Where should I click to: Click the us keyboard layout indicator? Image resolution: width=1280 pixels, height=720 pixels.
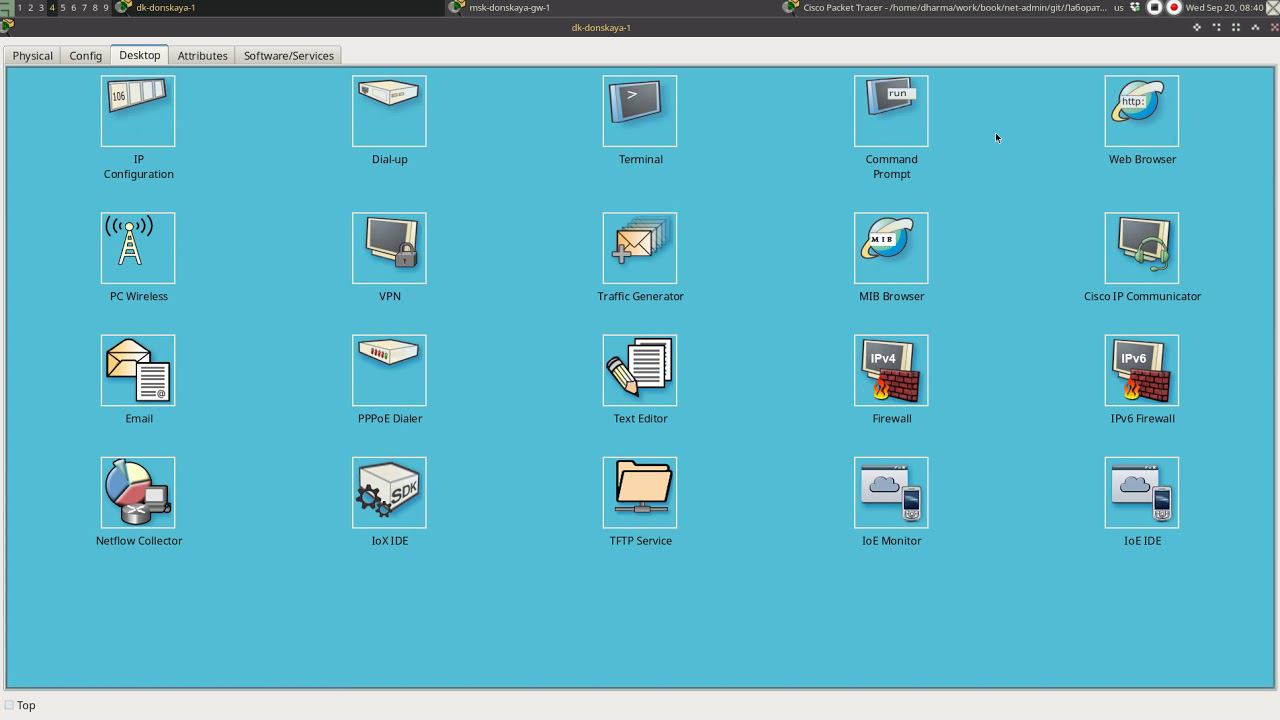(x=1118, y=7)
